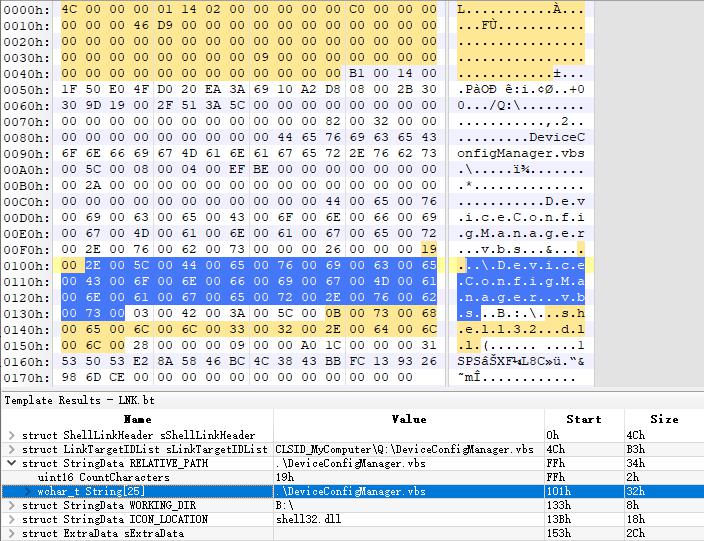Click address label 0170h
The height and width of the screenshot is (541, 704).
27,378
